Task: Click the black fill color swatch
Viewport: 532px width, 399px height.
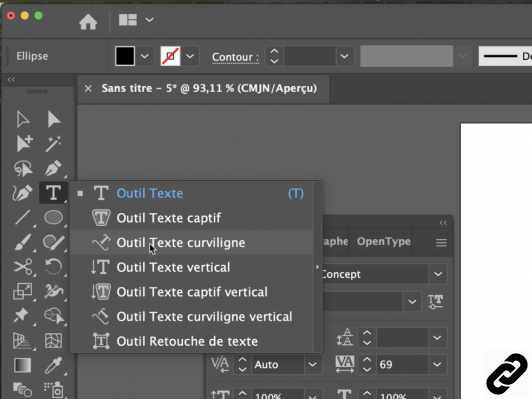Action: 125,56
